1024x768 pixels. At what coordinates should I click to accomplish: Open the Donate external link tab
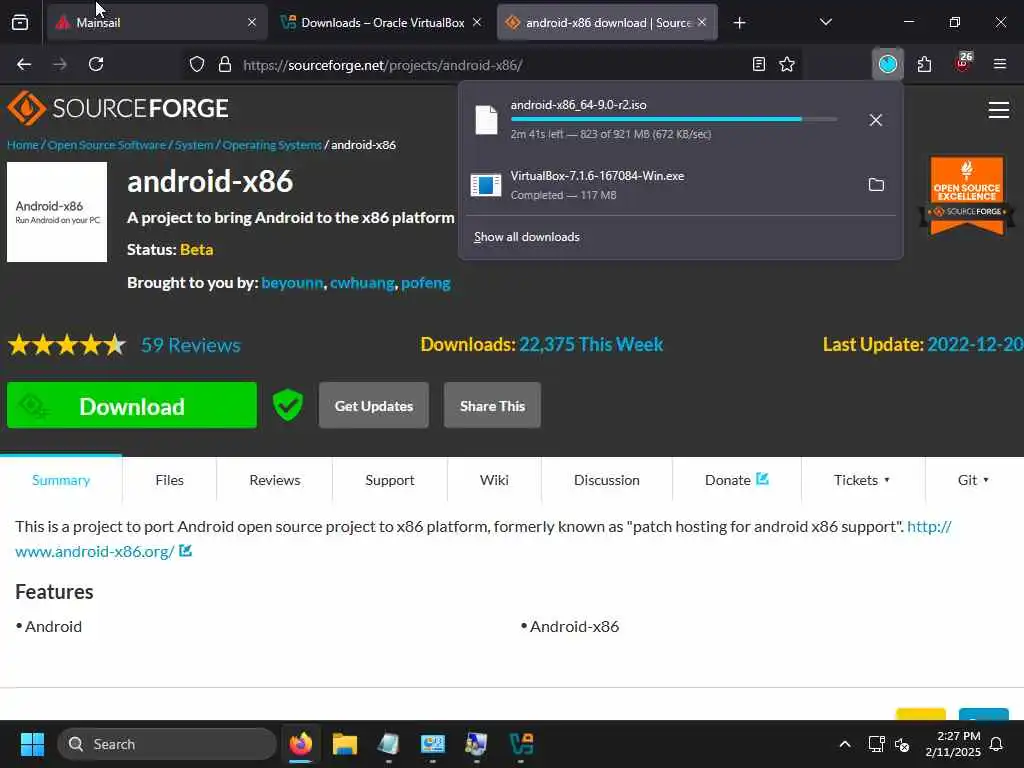[737, 480]
